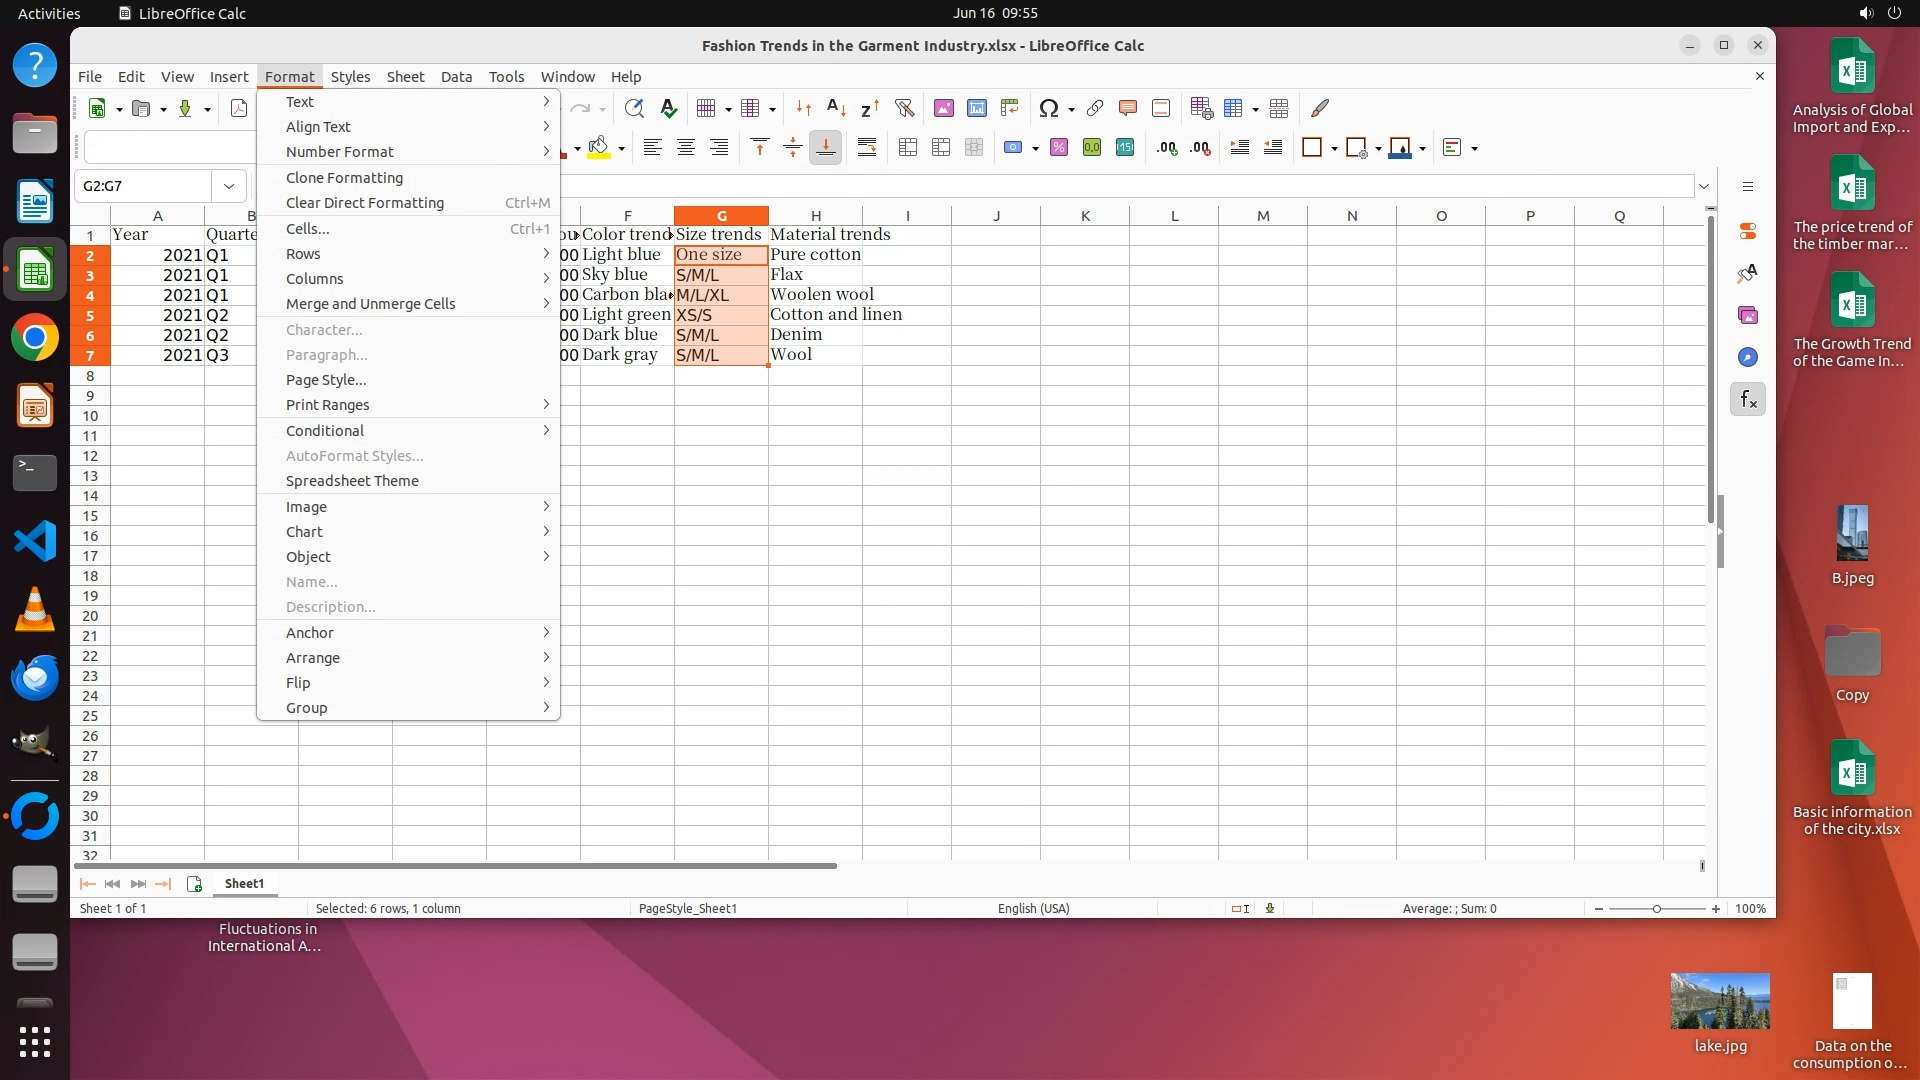
Task: Click Sort Ascending toolbar icon
Action: click(x=837, y=108)
